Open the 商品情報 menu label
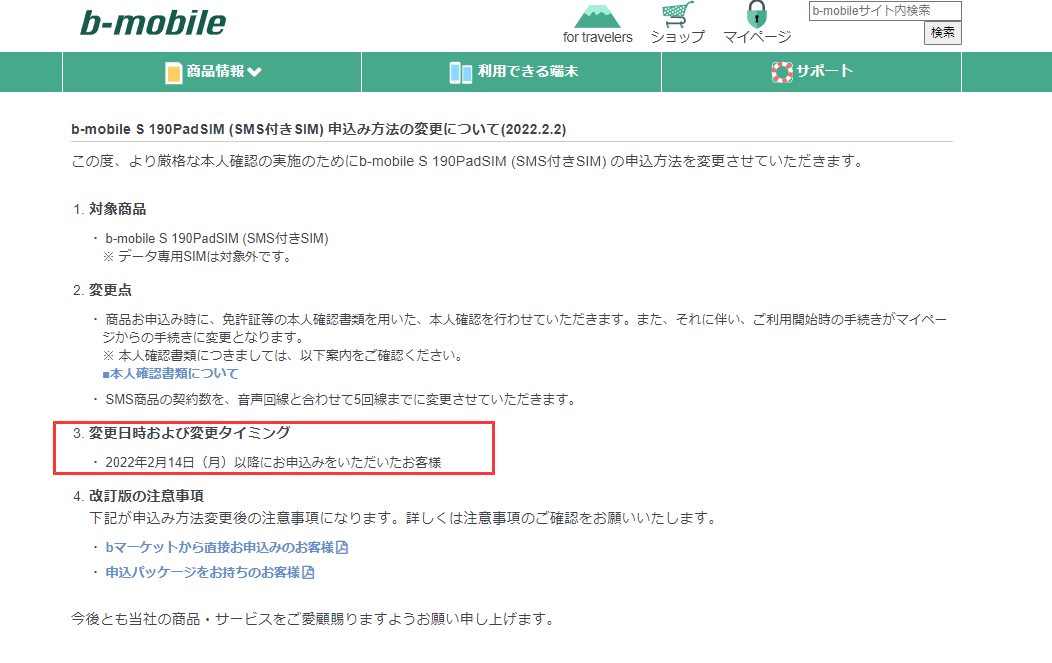1052x663 pixels. [x=215, y=71]
